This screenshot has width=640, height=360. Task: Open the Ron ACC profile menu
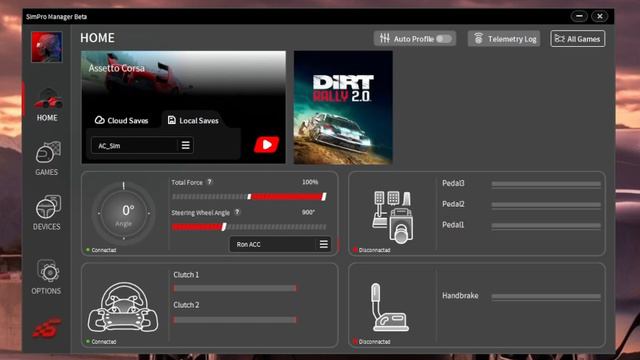[323, 244]
